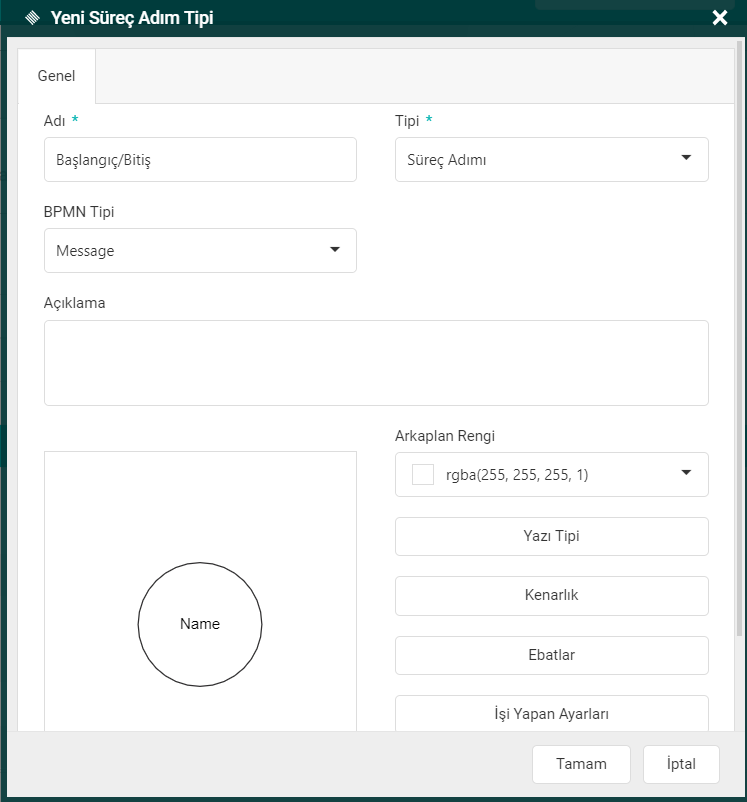Focus the Adı text field
The image size is (747, 802).
(200, 160)
